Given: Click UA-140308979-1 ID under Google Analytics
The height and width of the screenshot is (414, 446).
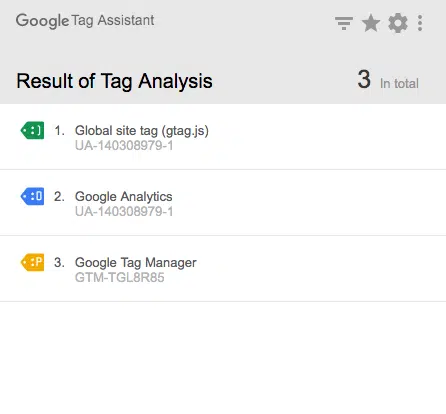Looking at the screenshot, I should (x=124, y=211).
